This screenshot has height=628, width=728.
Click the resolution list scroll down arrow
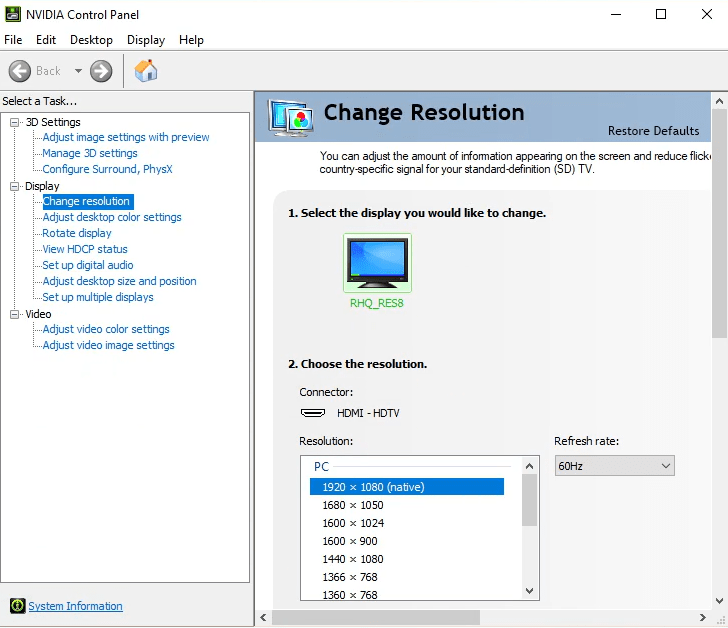(x=530, y=592)
